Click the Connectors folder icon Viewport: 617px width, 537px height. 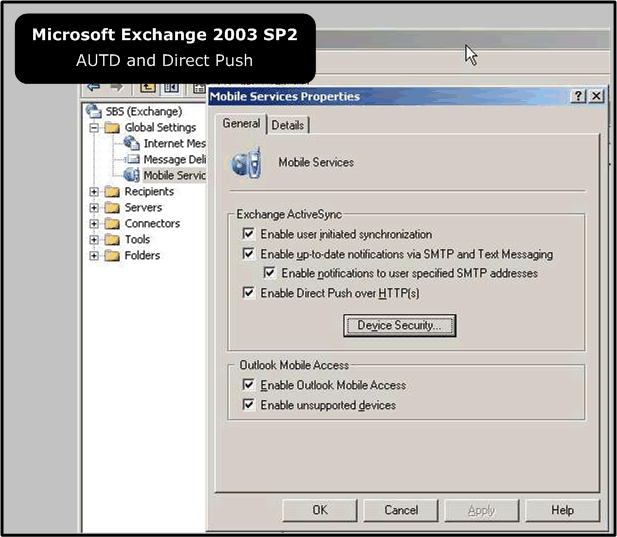[x=113, y=223]
